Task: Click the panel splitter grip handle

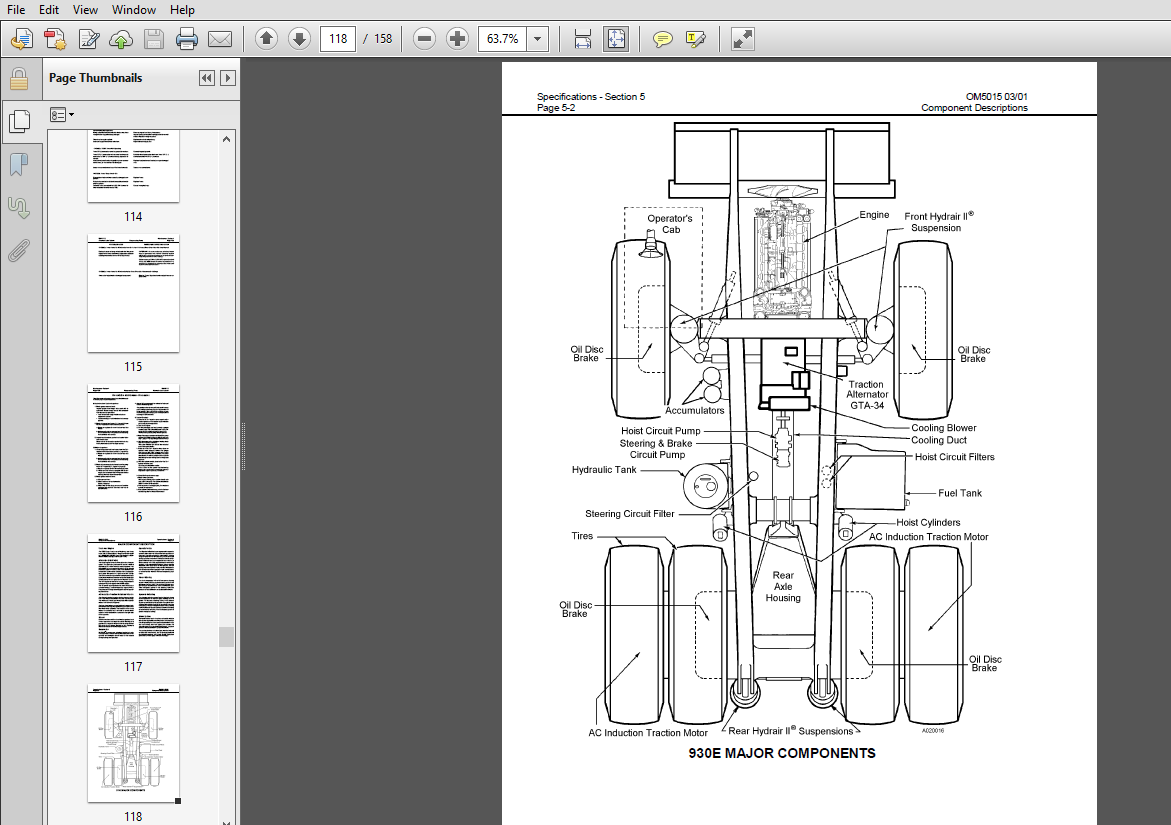Action: point(243,446)
